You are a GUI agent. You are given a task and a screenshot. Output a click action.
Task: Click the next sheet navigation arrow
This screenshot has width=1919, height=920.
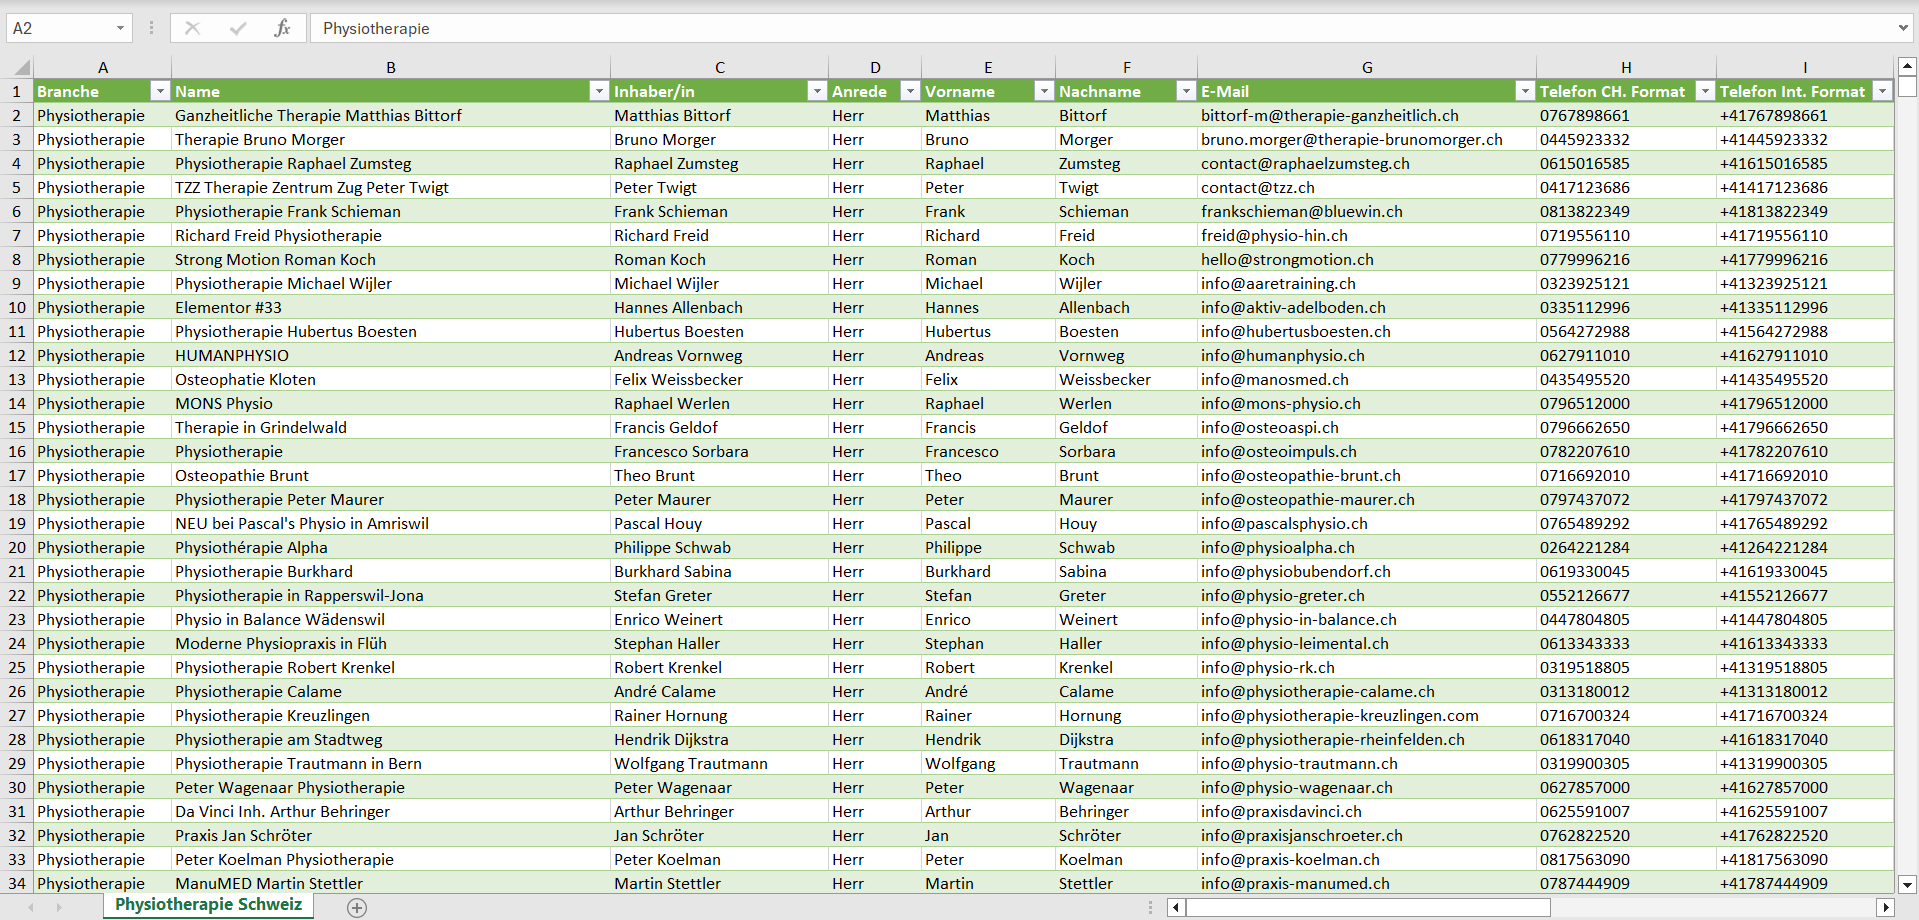point(59,907)
